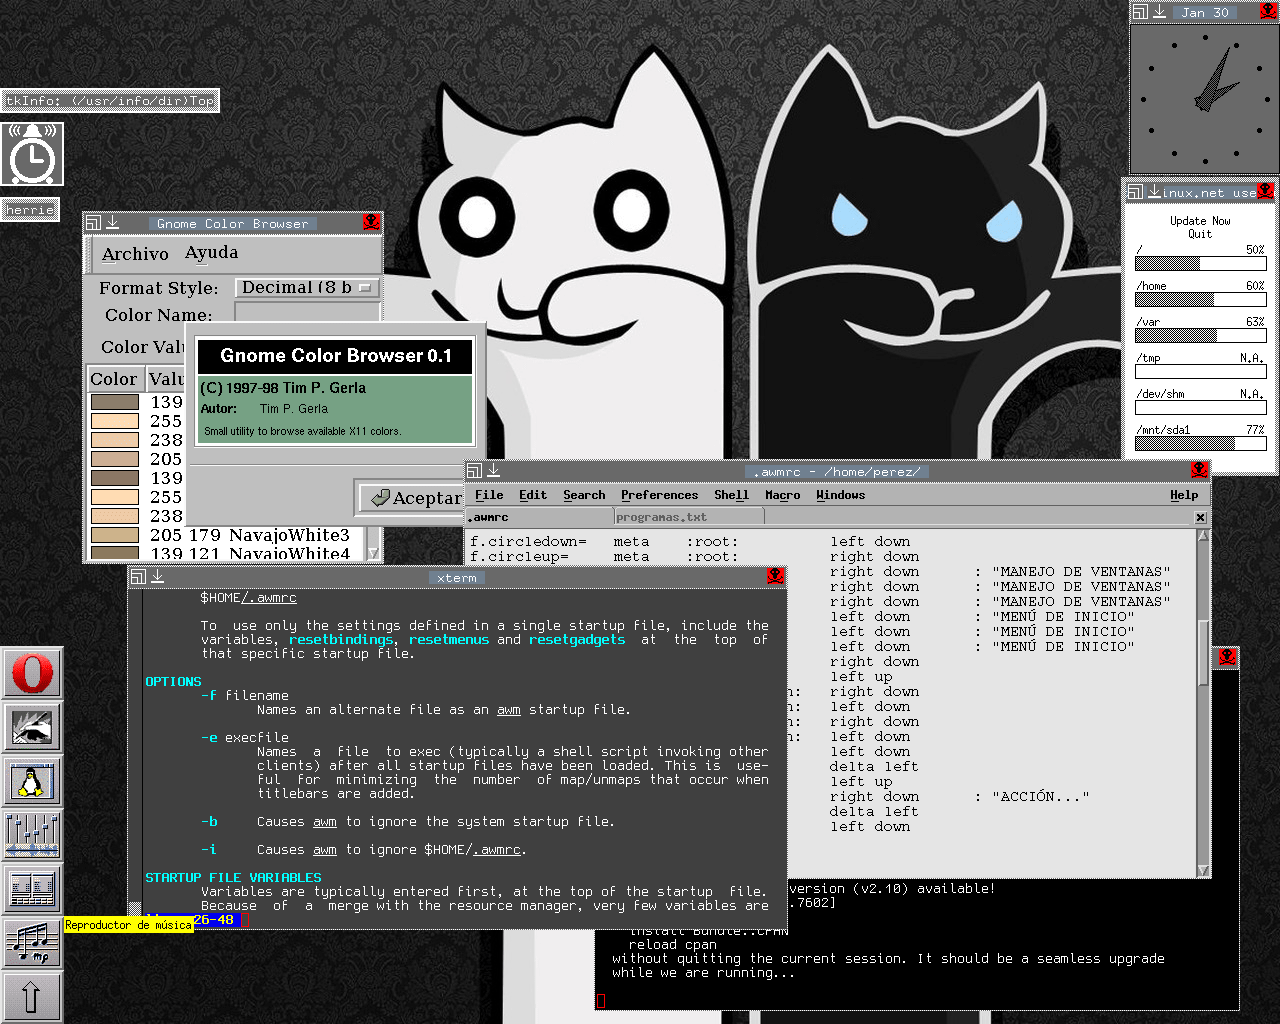Click the two-panel spreadsheet dock icon
Screen dimensions: 1280x1024
(x=32, y=889)
